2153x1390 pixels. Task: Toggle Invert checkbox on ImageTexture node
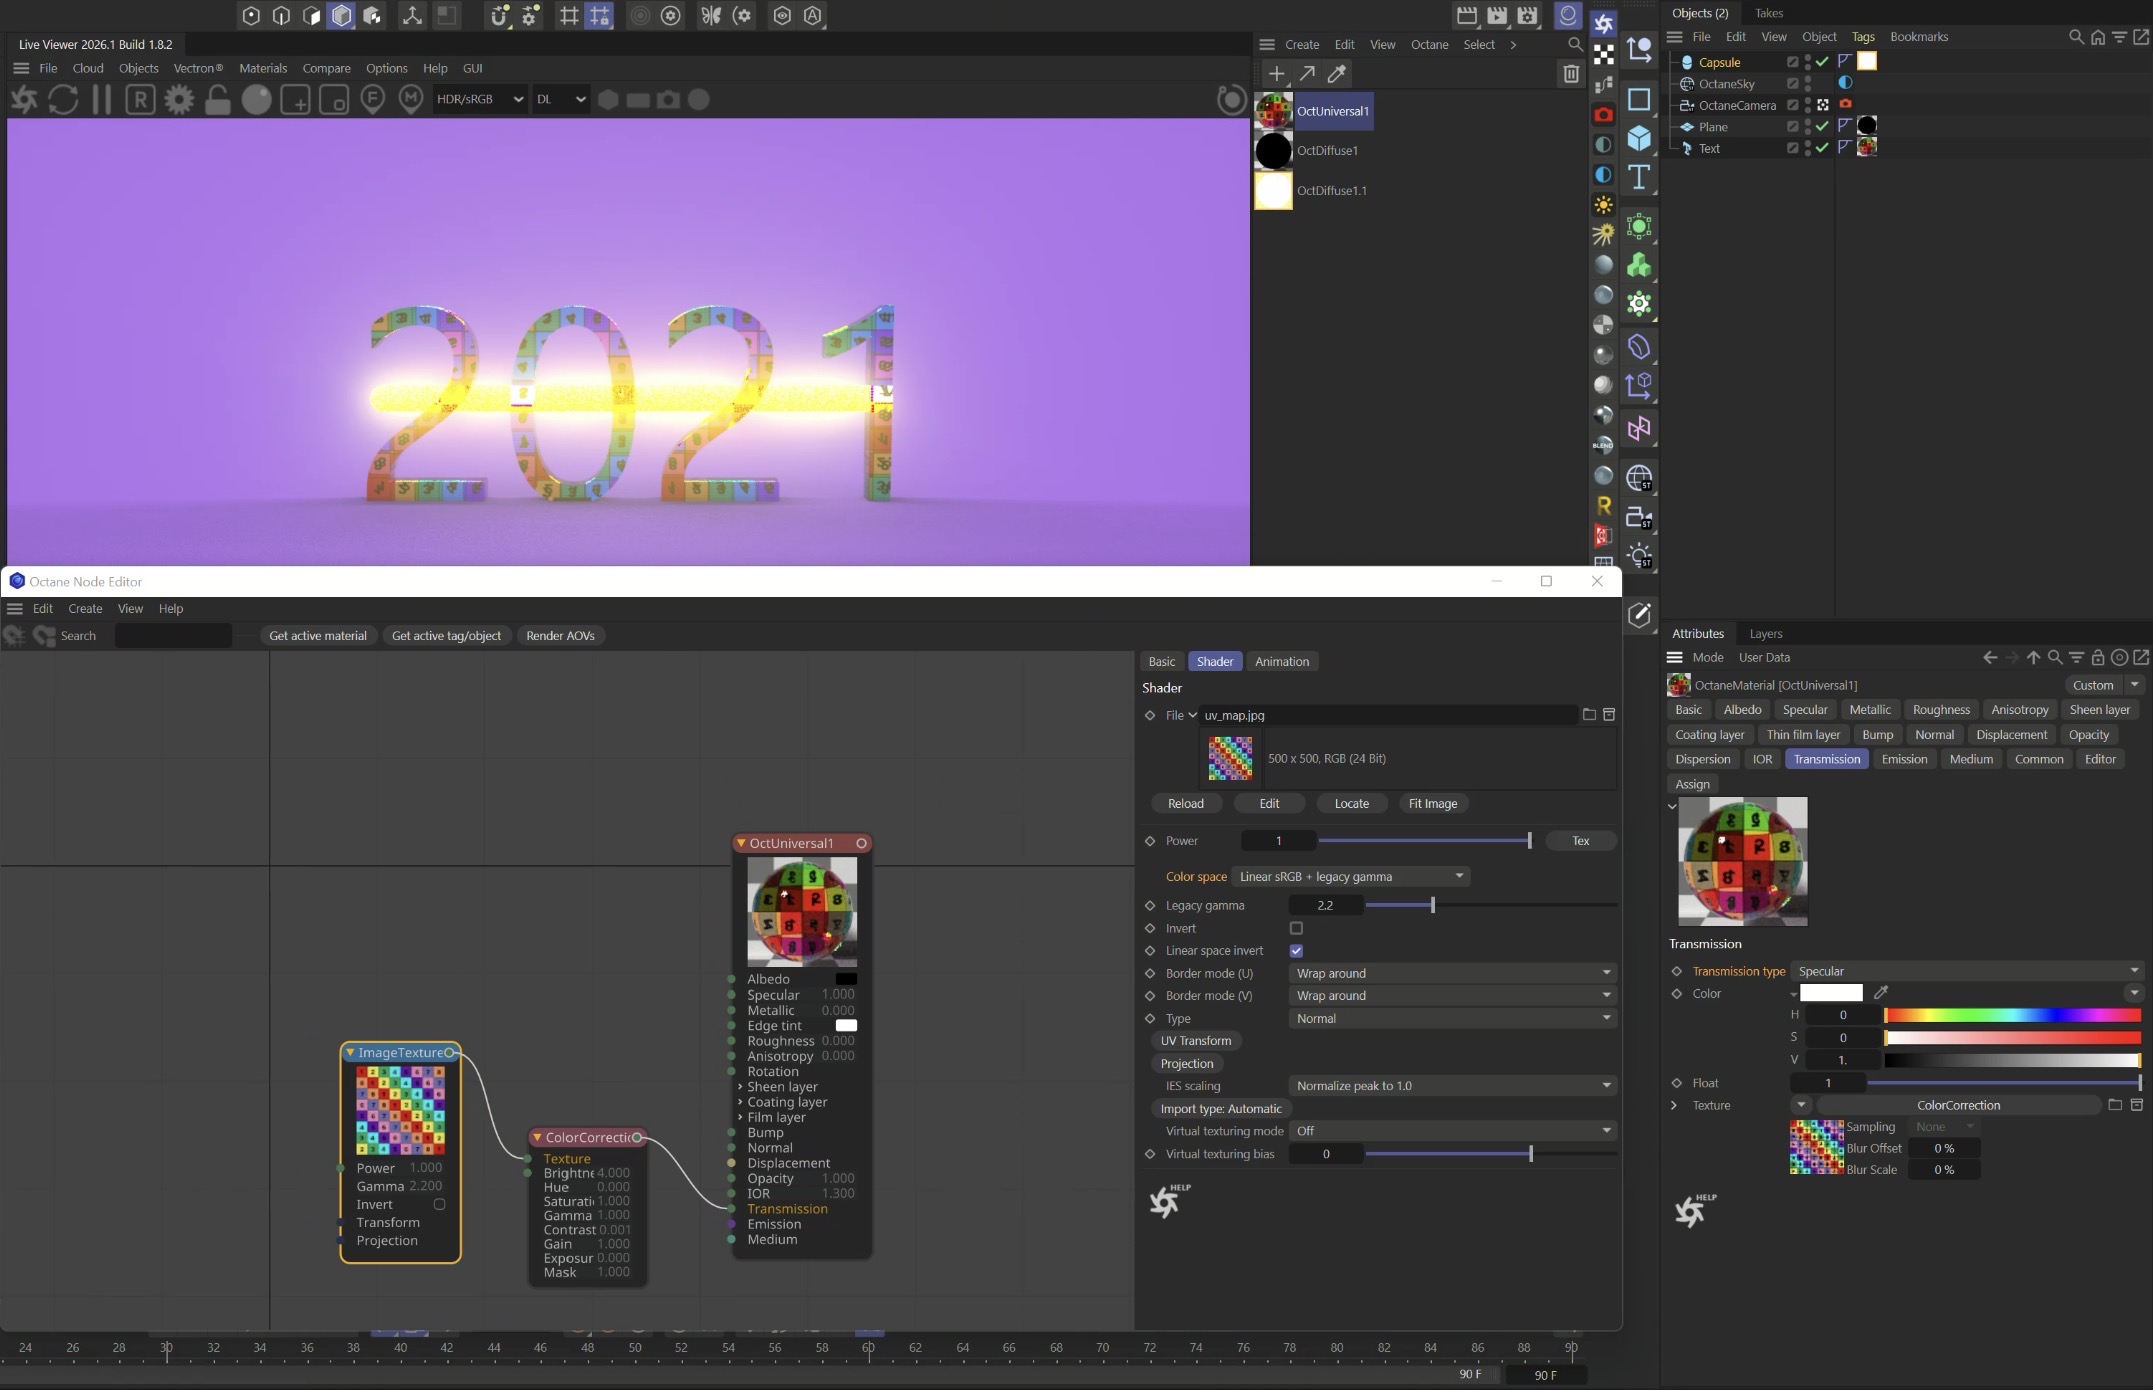[439, 1205]
